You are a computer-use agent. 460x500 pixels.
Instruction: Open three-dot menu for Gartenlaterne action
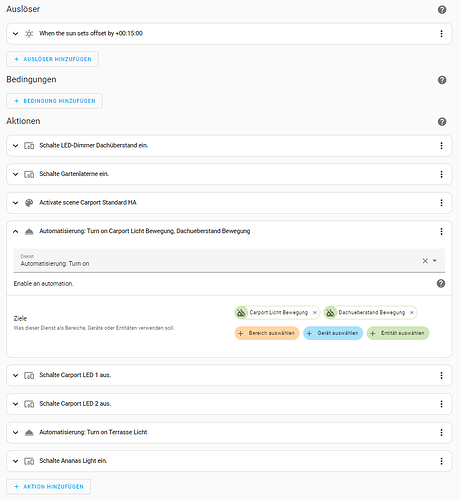441,174
